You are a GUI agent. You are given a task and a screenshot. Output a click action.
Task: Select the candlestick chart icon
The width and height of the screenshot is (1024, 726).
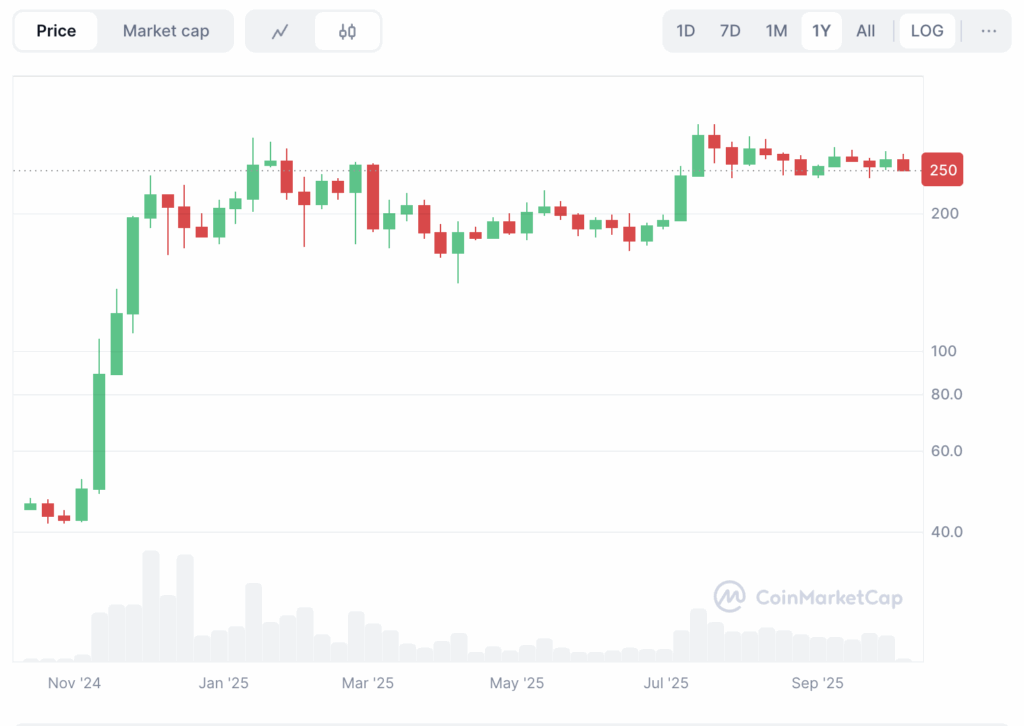(345, 31)
